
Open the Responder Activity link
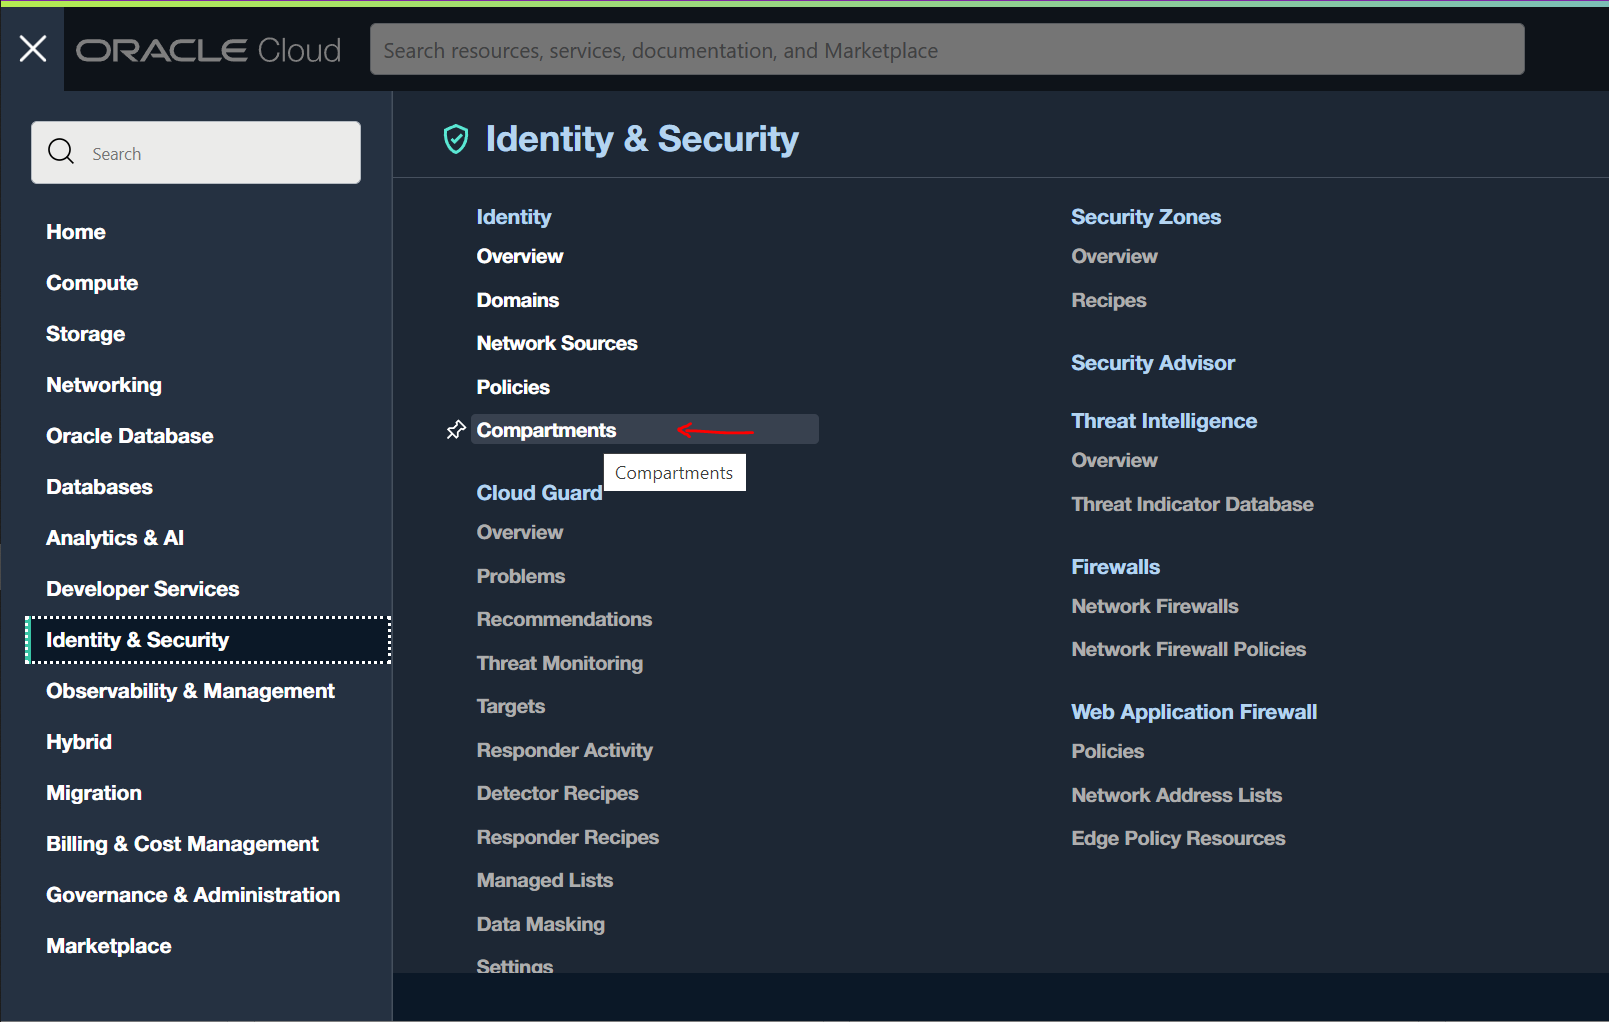pyautogui.click(x=565, y=750)
